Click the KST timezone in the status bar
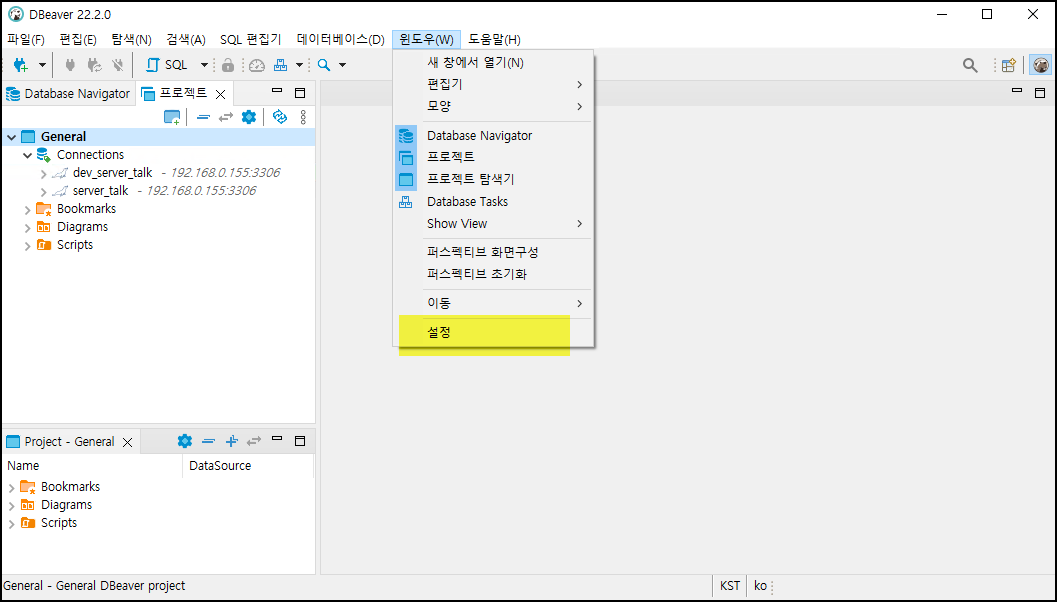Screen dimensions: 1057x602 coord(730,586)
